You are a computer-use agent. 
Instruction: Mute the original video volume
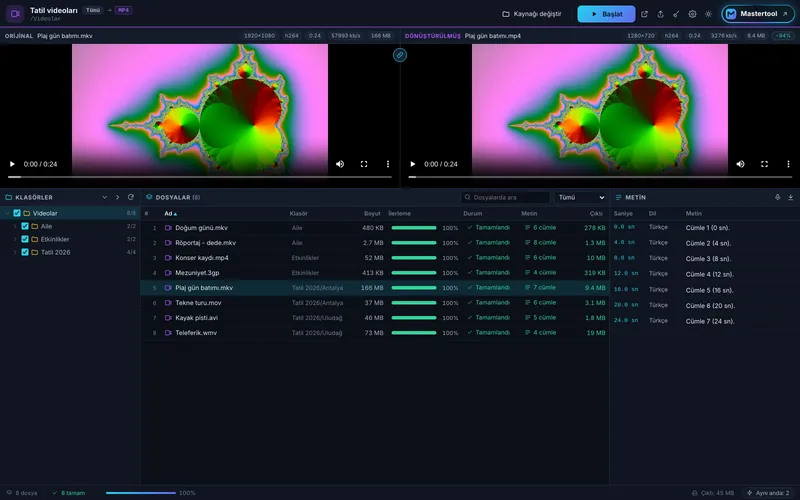pyautogui.click(x=340, y=164)
